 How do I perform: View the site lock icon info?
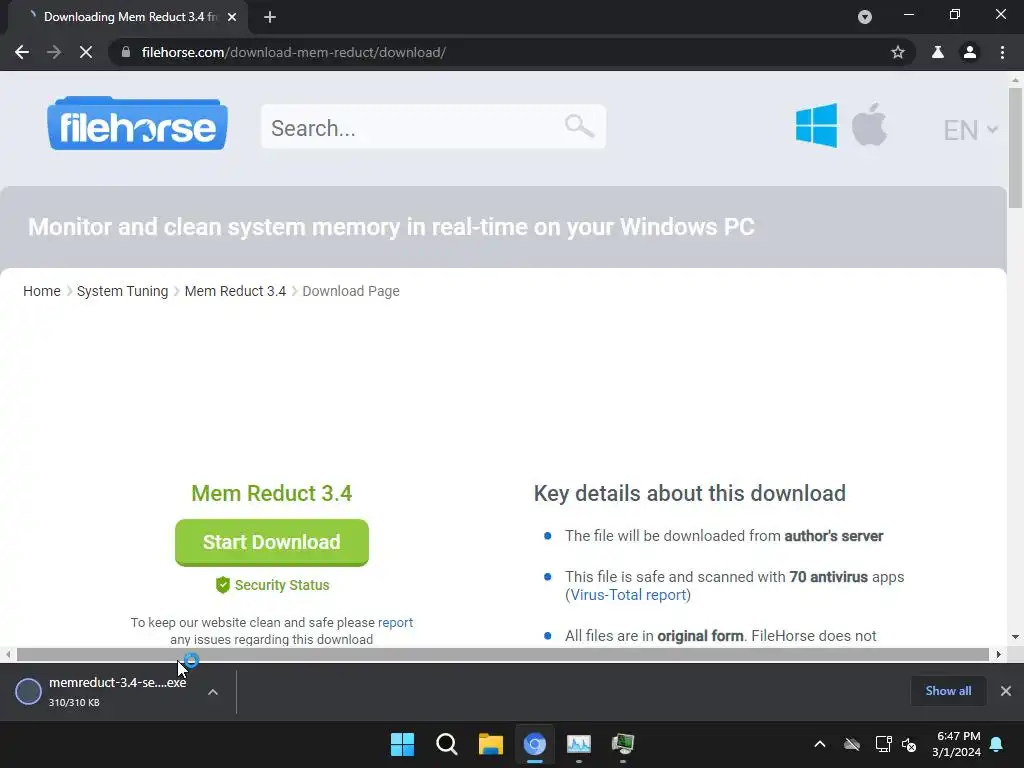coord(126,52)
